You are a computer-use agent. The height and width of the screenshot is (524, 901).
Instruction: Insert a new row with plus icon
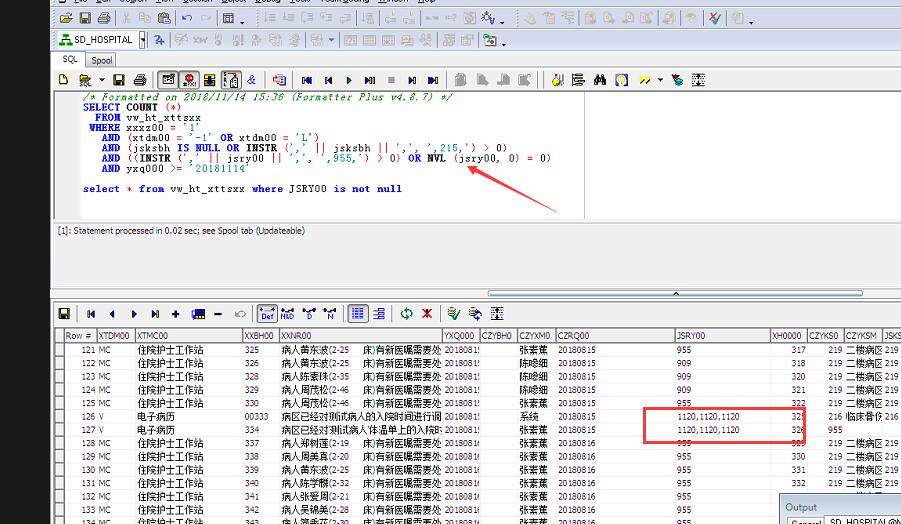[x=175, y=314]
